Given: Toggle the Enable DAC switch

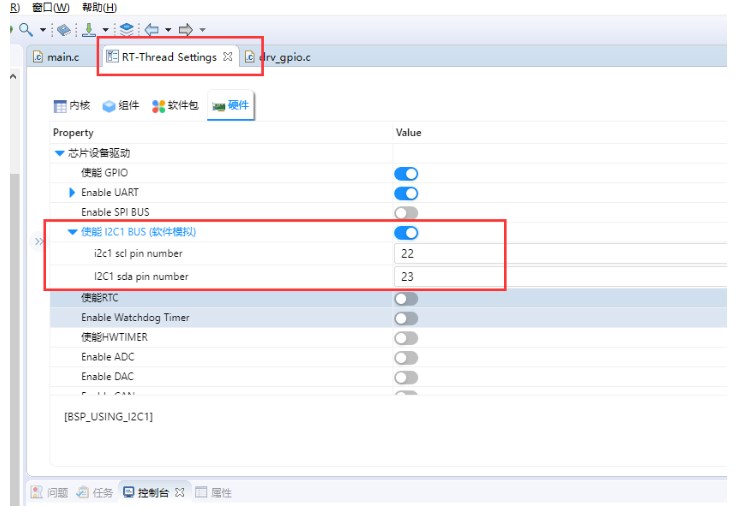Looking at the screenshot, I should pyautogui.click(x=406, y=378).
